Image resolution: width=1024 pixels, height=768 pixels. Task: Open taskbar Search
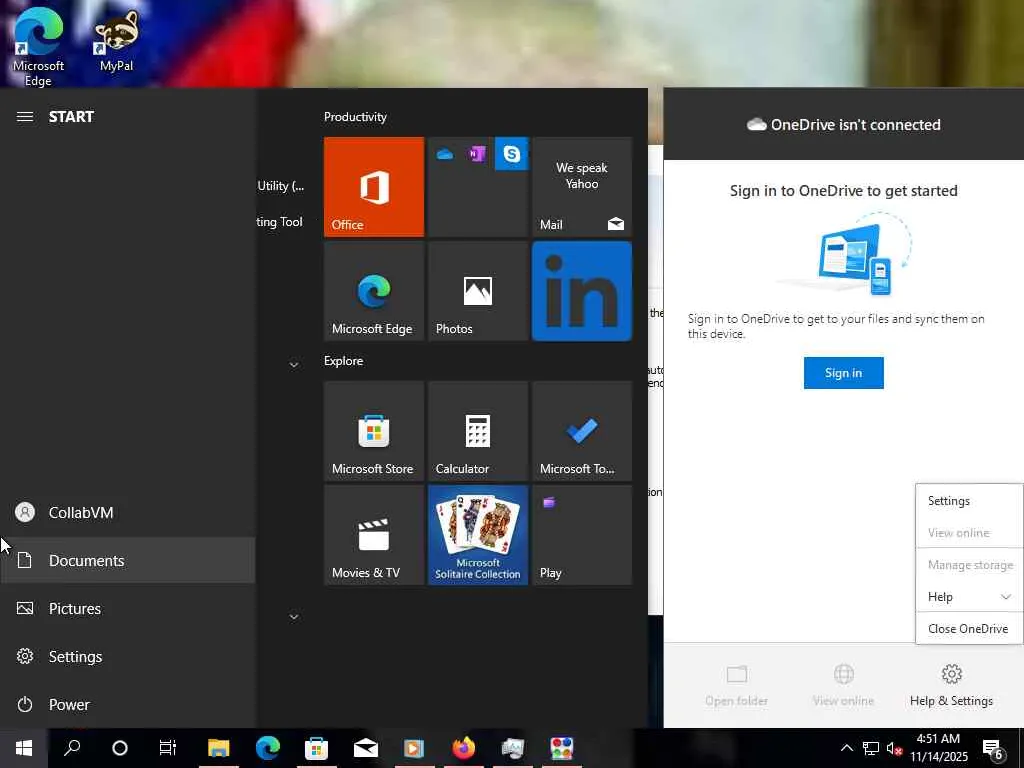pos(72,748)
